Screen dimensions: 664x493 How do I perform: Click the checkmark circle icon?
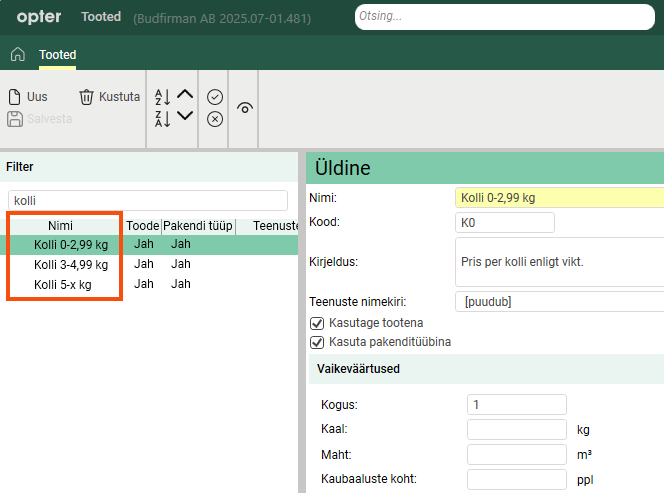[214, 97]
